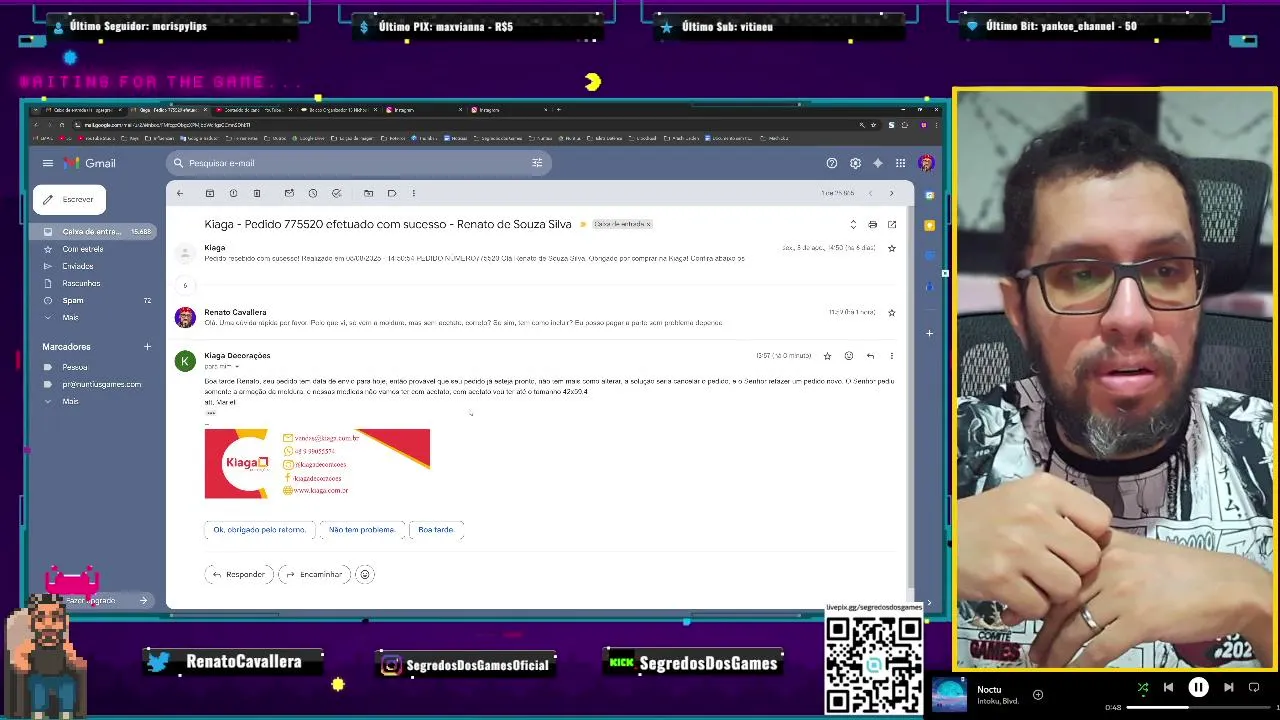Toggle shuffle in music player
This screenshot has height=720, width=1280.
(1143, 687)
